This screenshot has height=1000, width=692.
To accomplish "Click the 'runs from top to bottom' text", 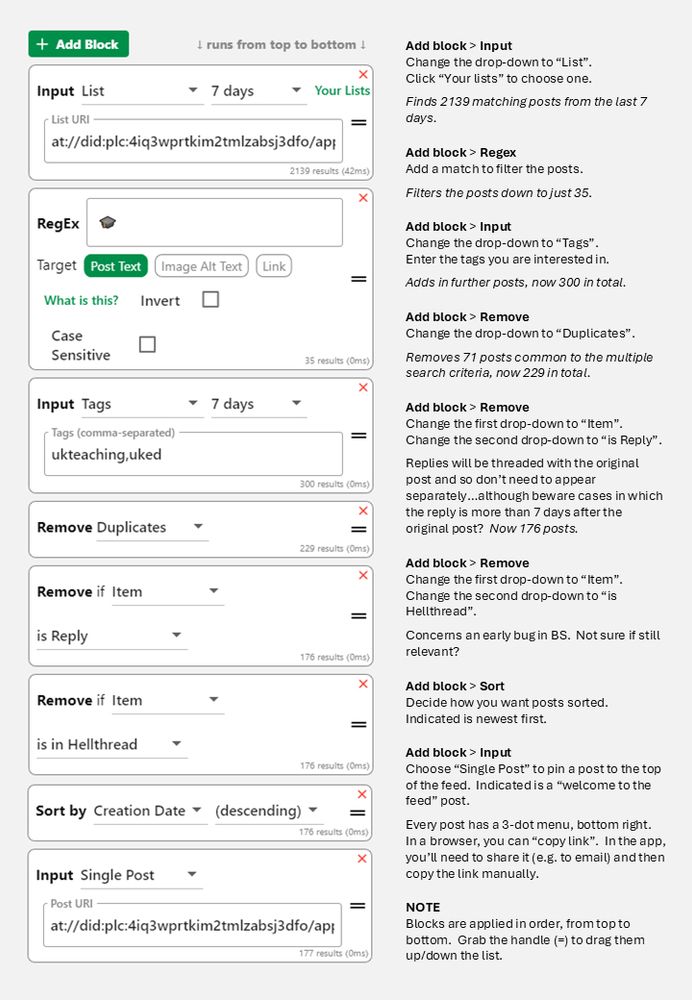I will [x=281, y=45].
